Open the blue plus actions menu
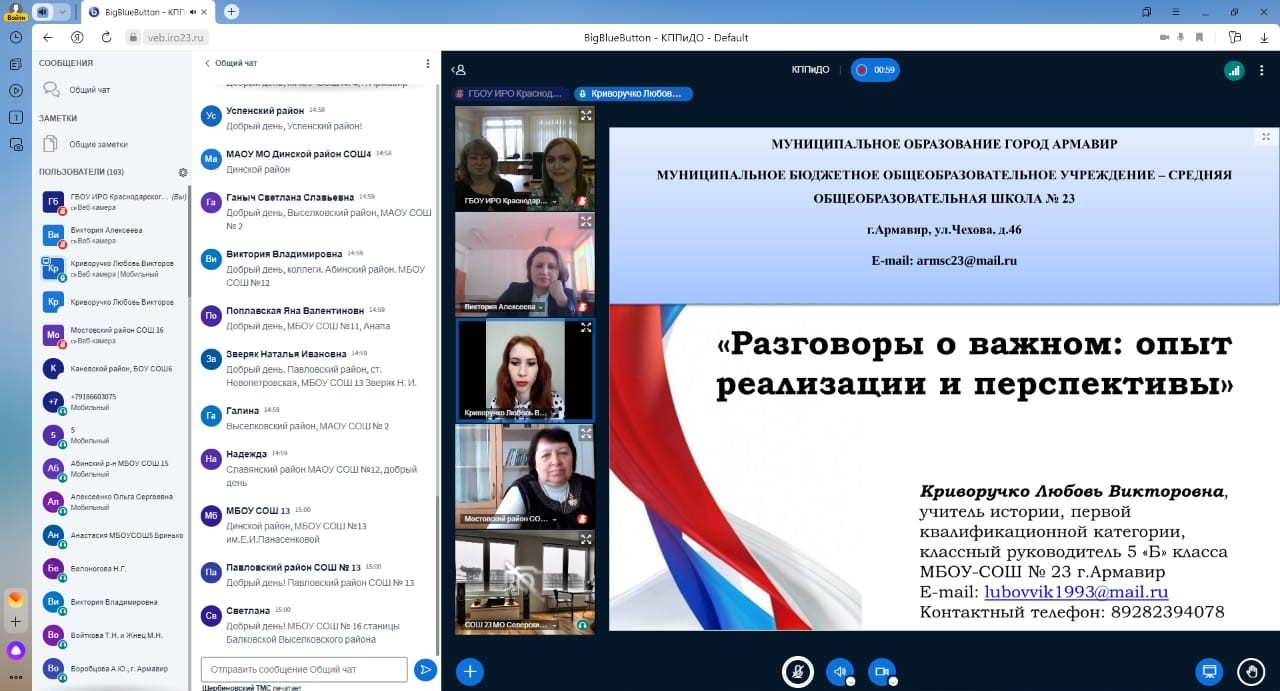The image size is (1280, 691). (470, 671)
